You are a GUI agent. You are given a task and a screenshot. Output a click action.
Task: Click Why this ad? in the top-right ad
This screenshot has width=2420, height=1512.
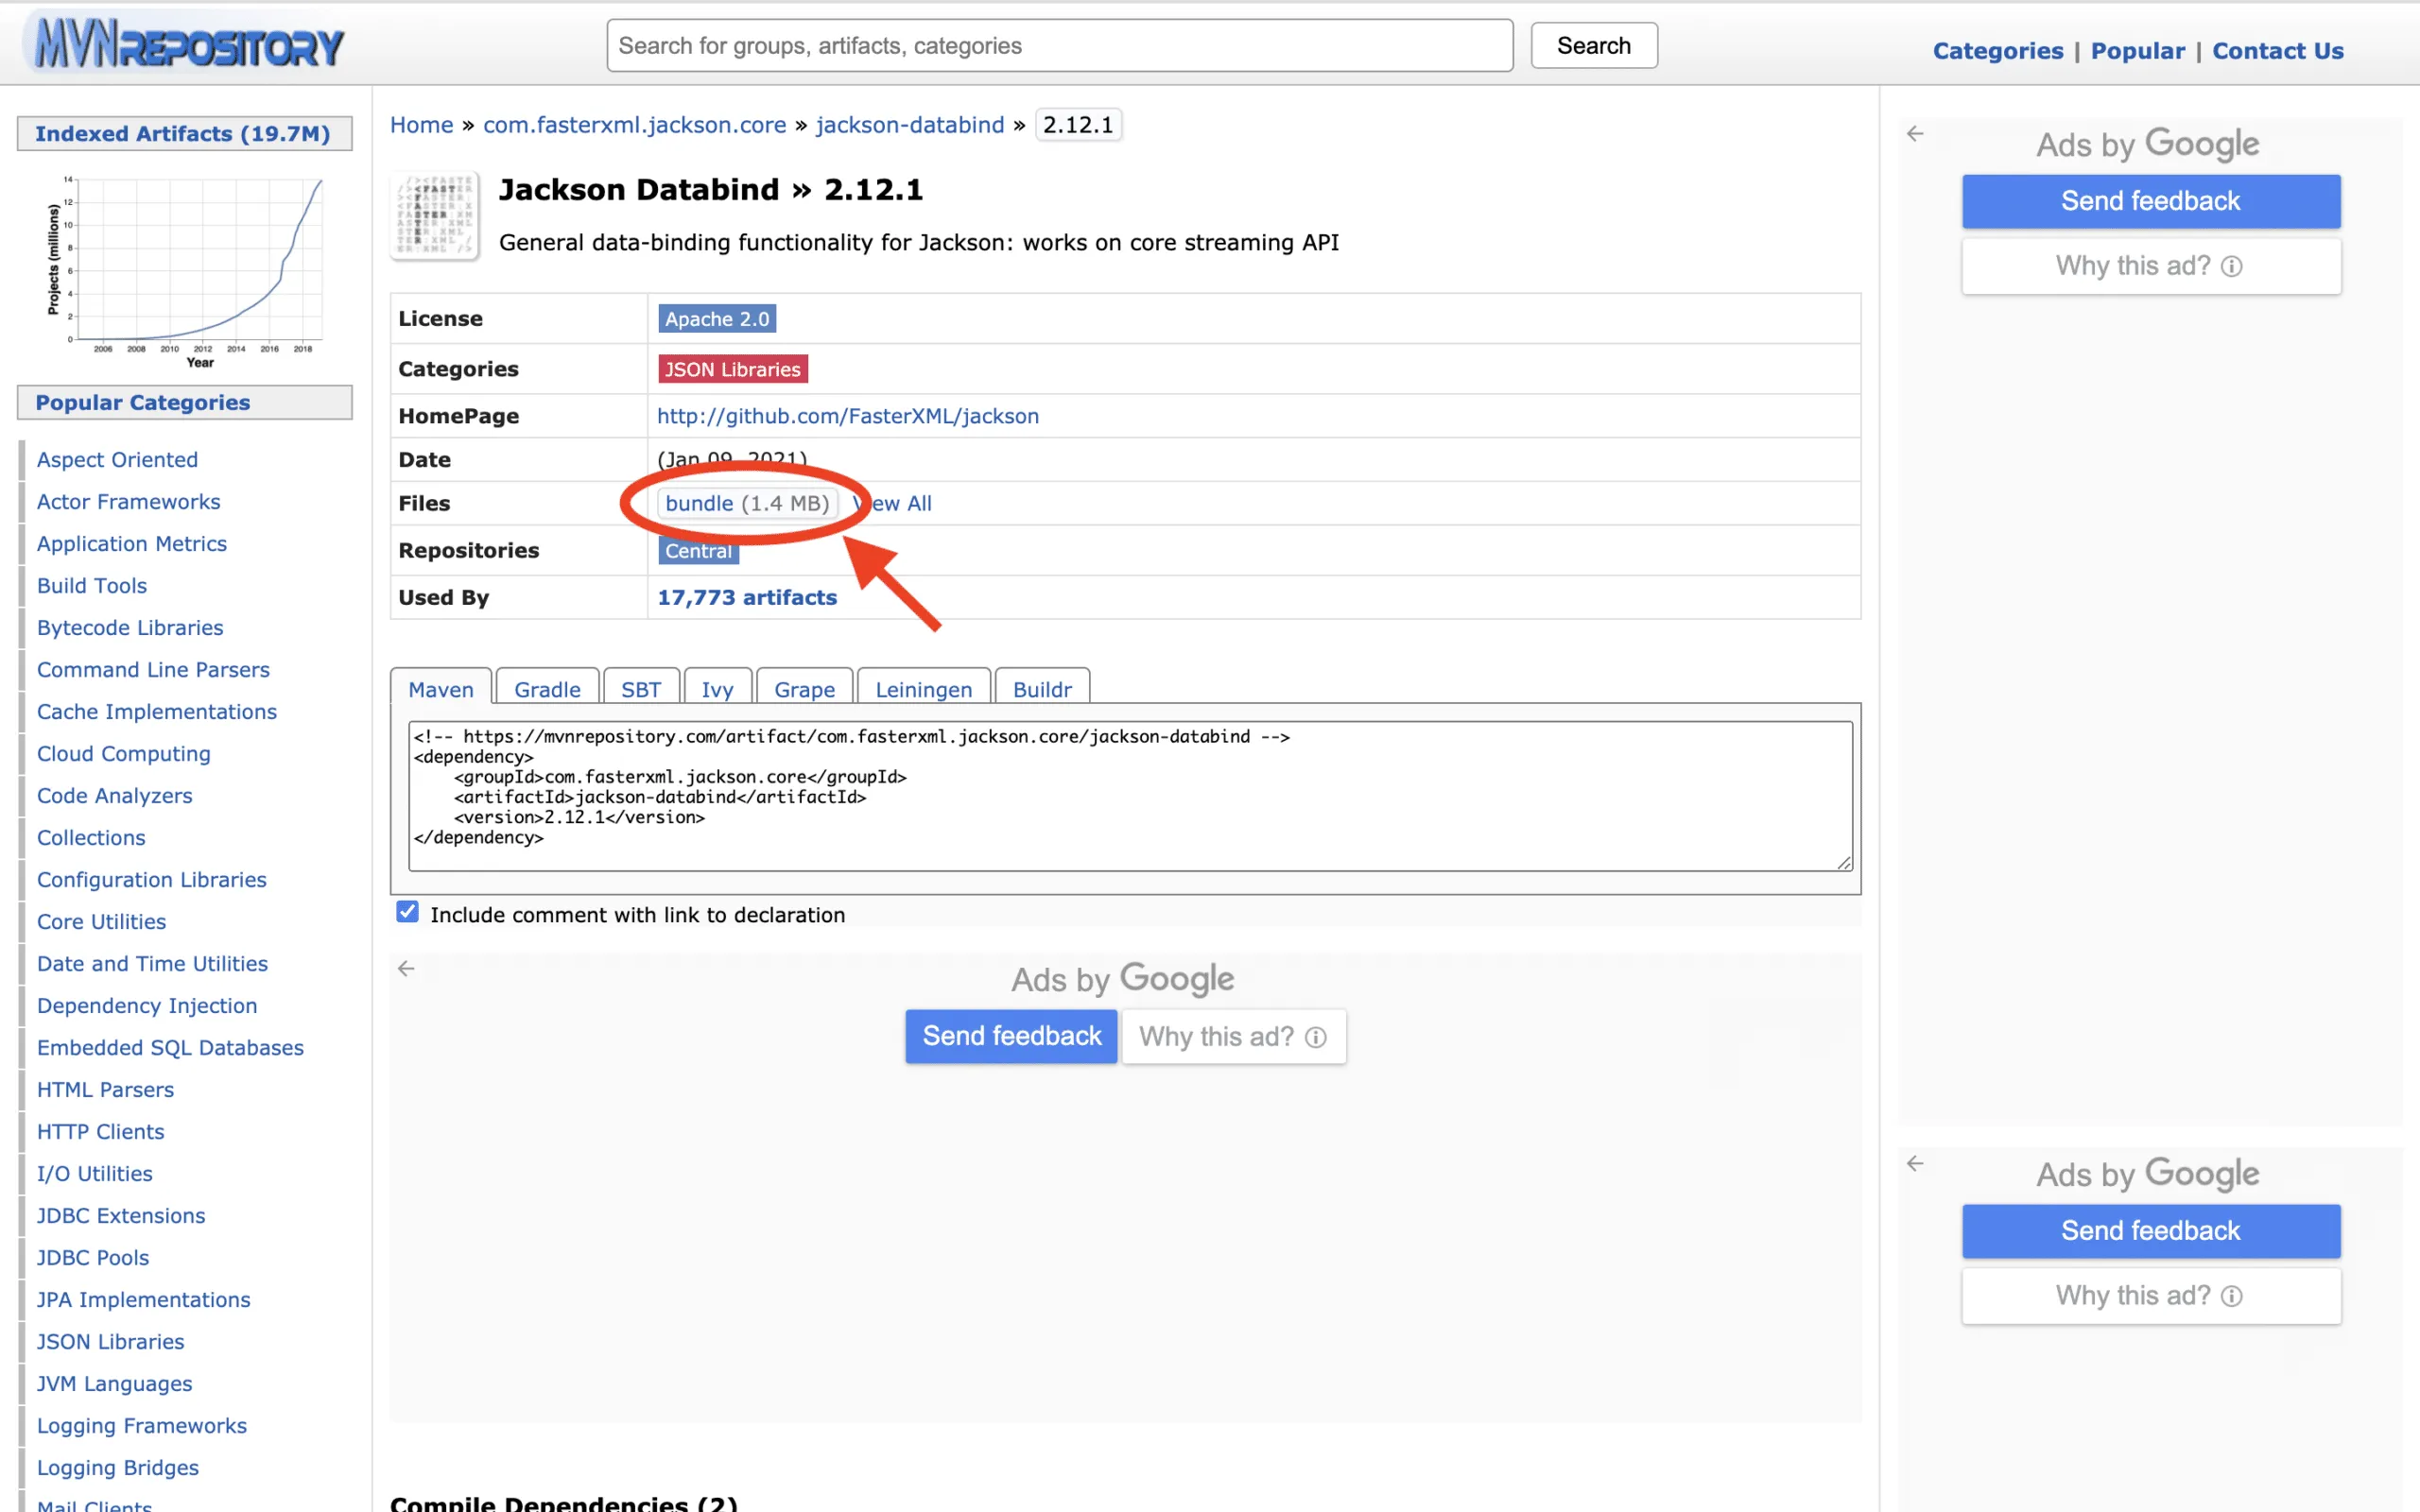2150,266
